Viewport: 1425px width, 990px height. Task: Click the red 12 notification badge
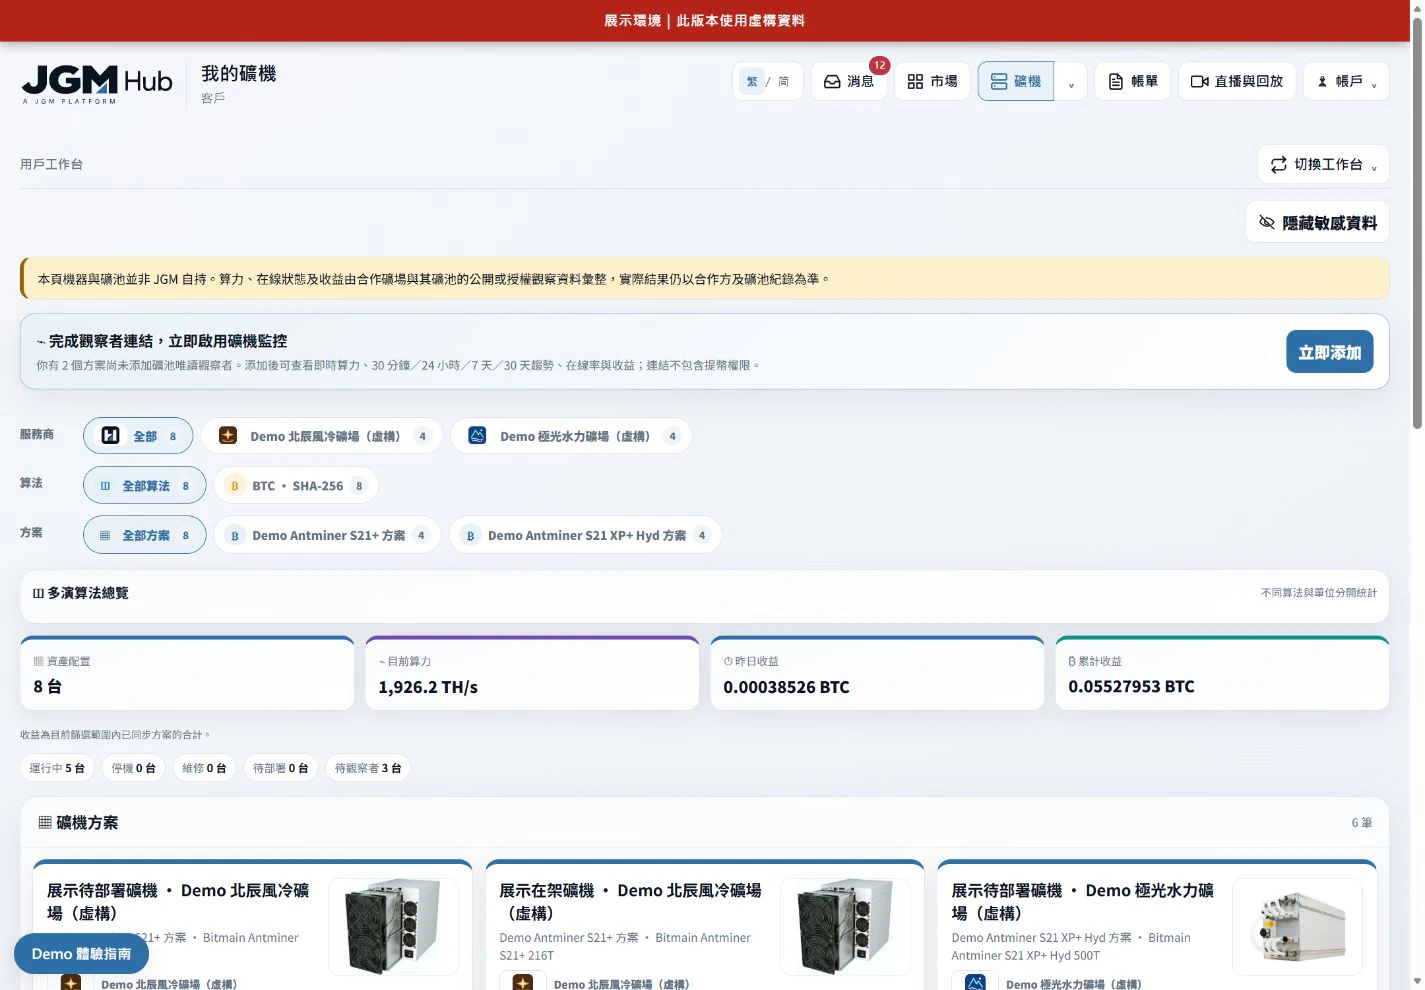[879, 65]
